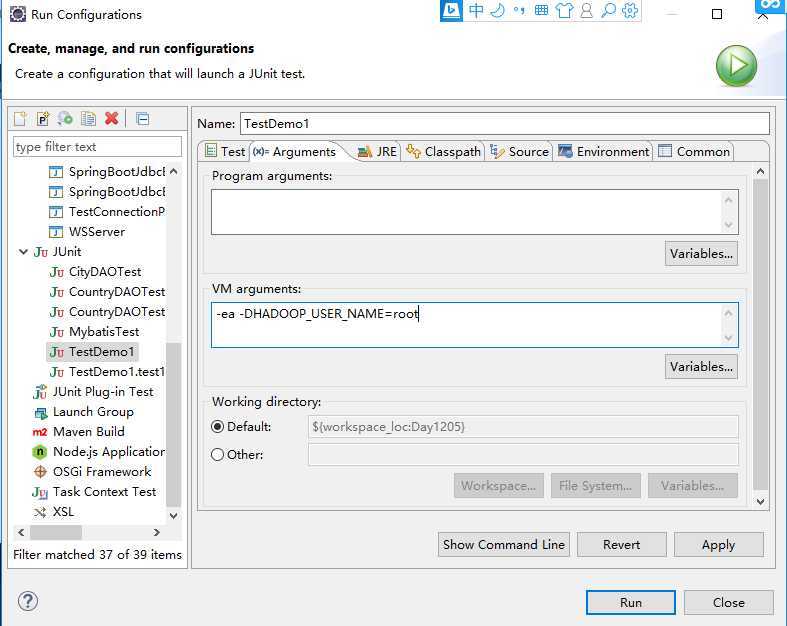Image resolution: width=787 pixels, height=626 pixels.
Task: Select Other working directory radio button
Action: tap(217, 455)
